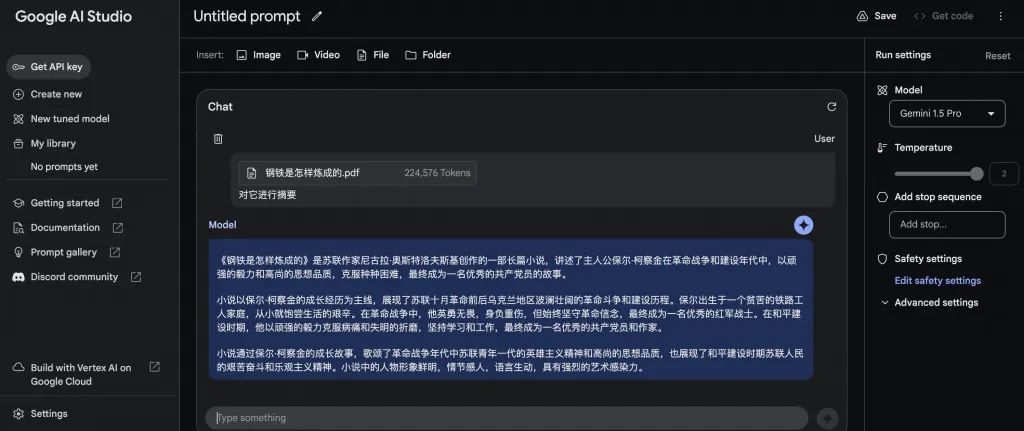Open the three-dot more options menu

[x=1000, y=16]
